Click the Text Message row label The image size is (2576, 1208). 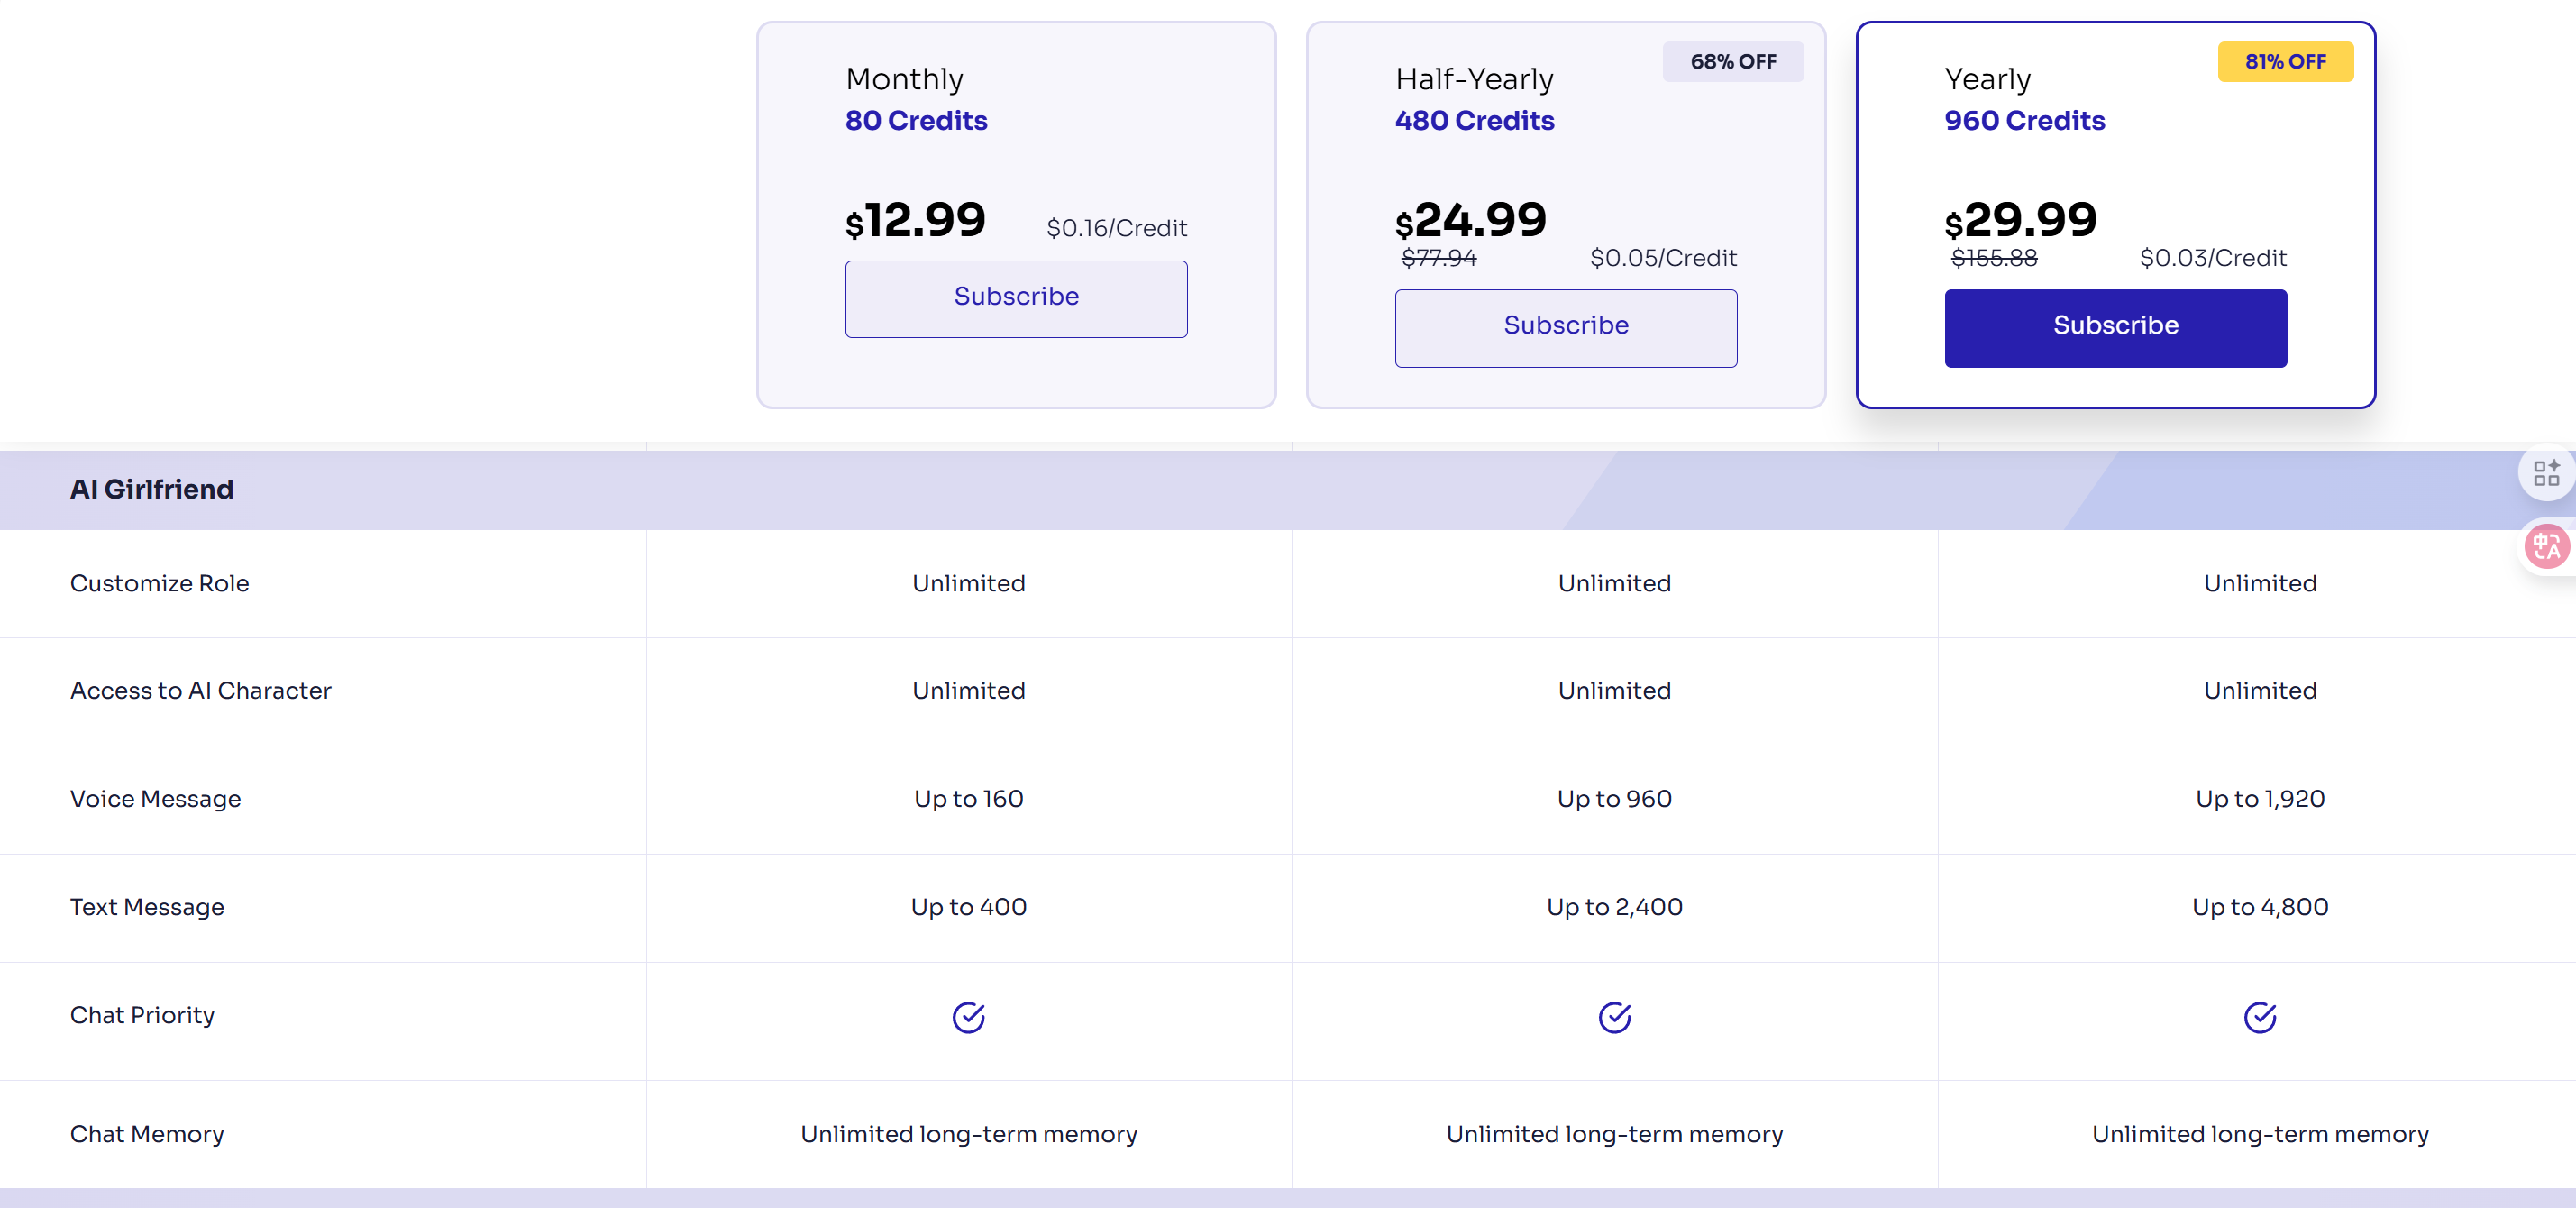(x=147, y=907)
